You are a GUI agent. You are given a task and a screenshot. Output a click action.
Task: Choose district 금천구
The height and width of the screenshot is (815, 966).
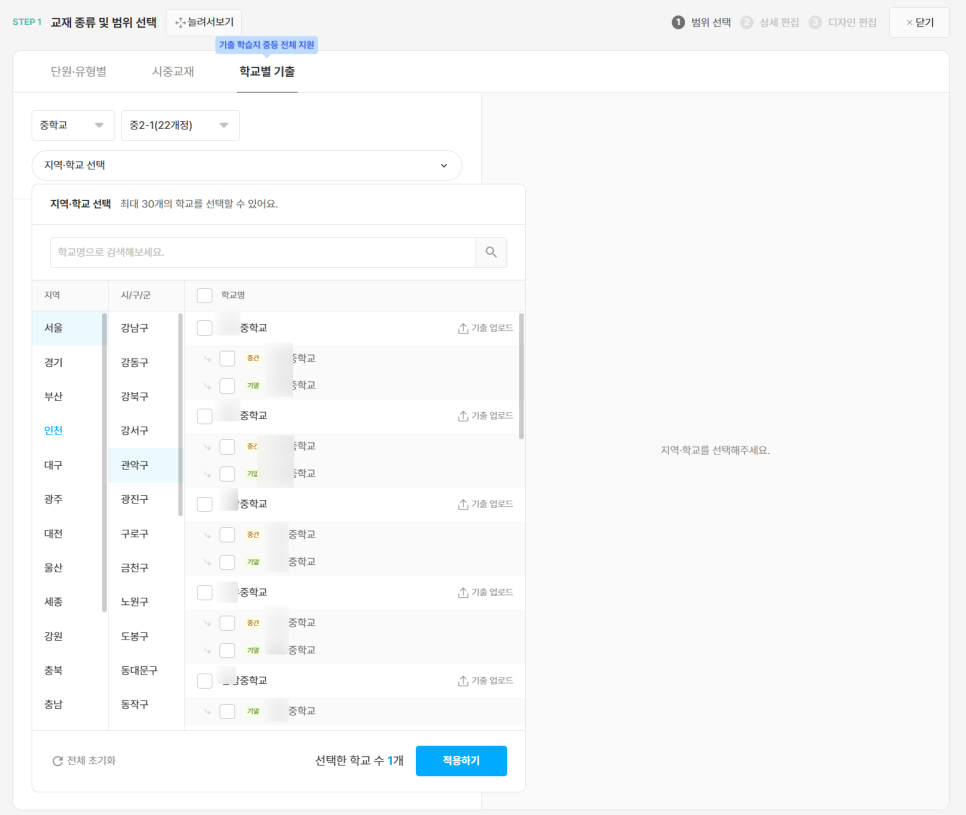click(144, 567)
